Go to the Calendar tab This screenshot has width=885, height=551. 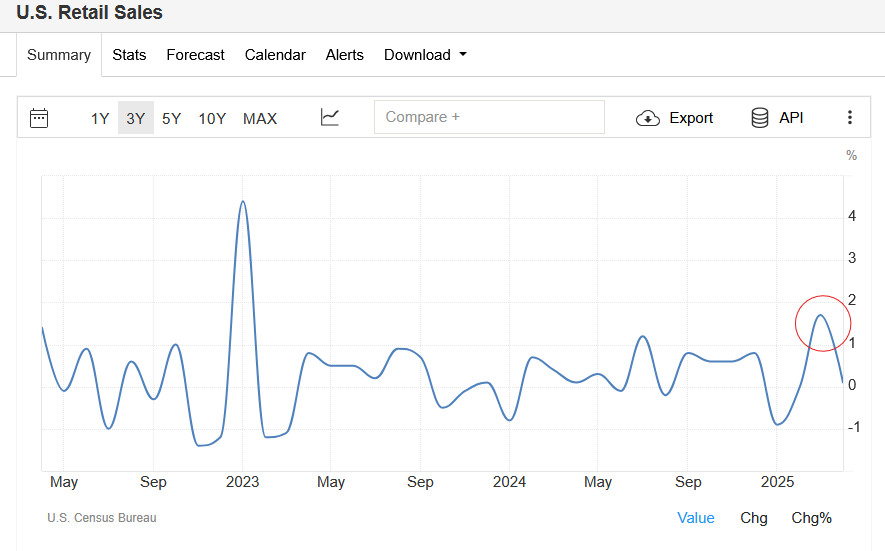pyautogui.click(x=275, y=55)
